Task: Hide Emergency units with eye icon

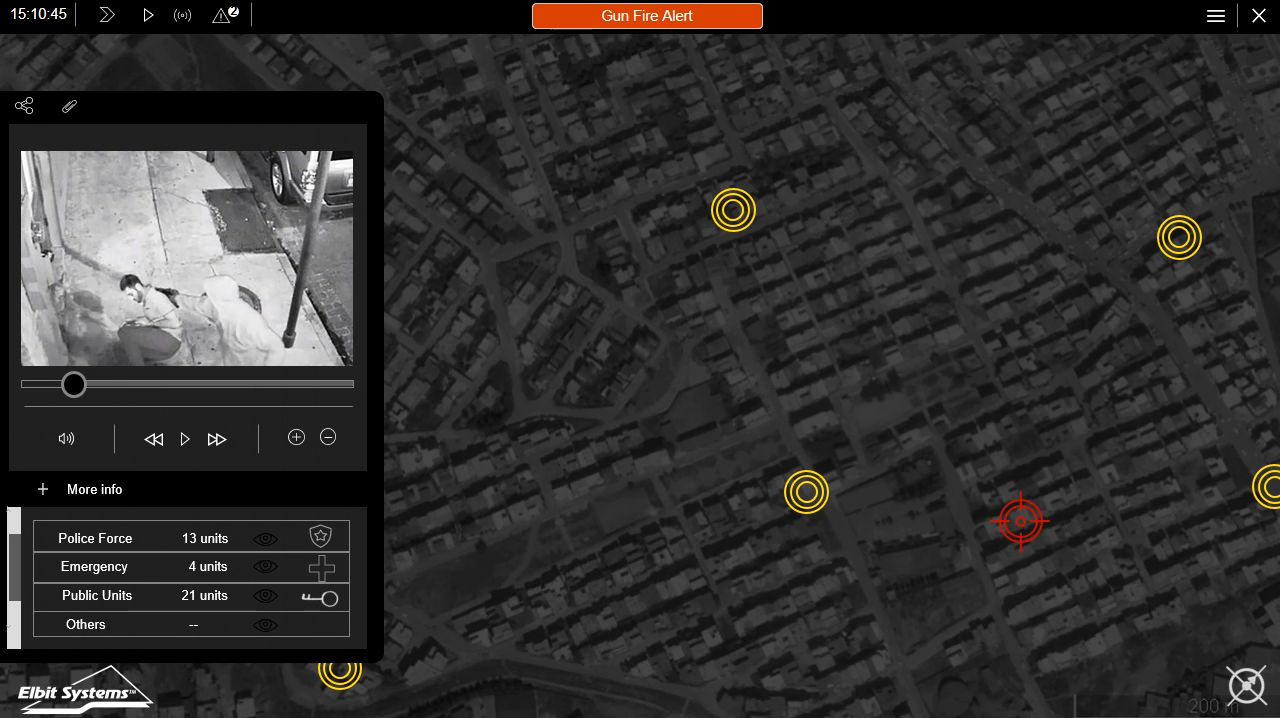Action: (x=265, y=566)
